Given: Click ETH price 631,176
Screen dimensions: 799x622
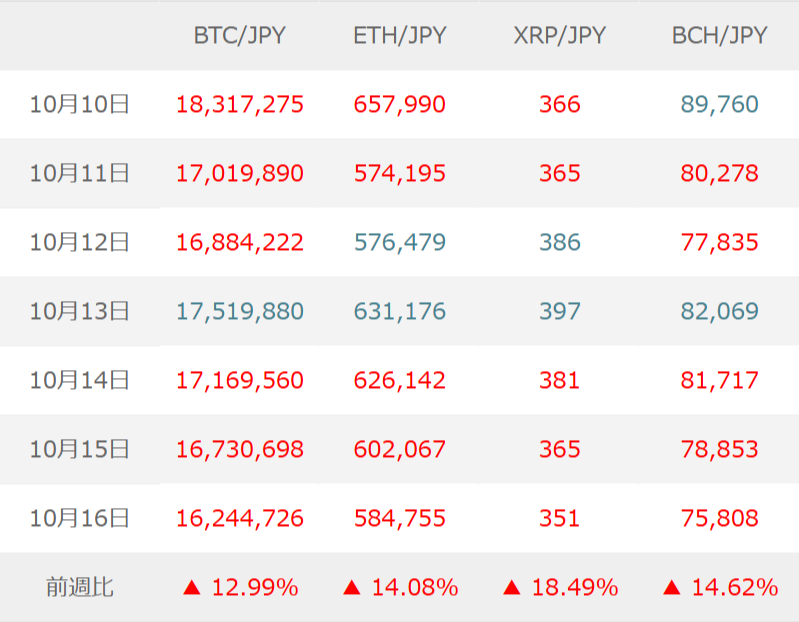Looking at the screenshot, I should pos(400,312).
